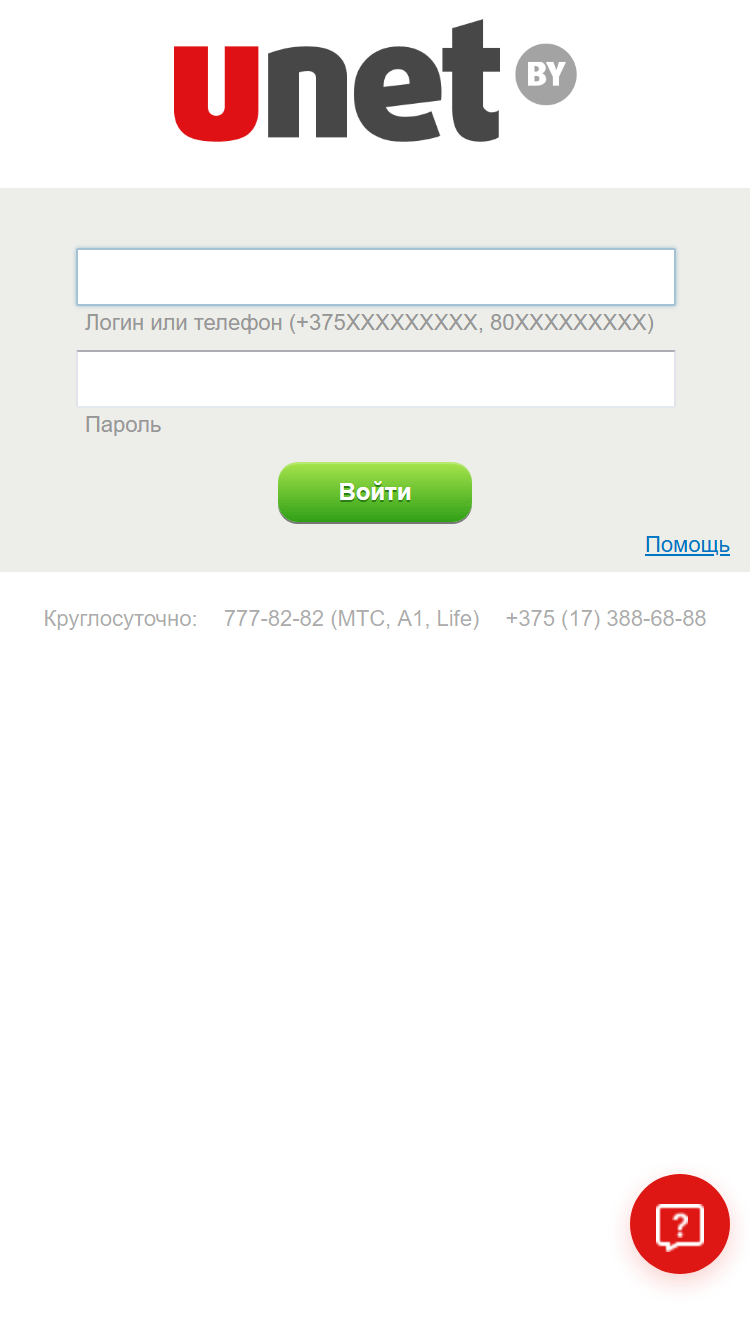750x1334 pixels.
Task: Open the red help chat bubble
Action: tap(680, 1224)
